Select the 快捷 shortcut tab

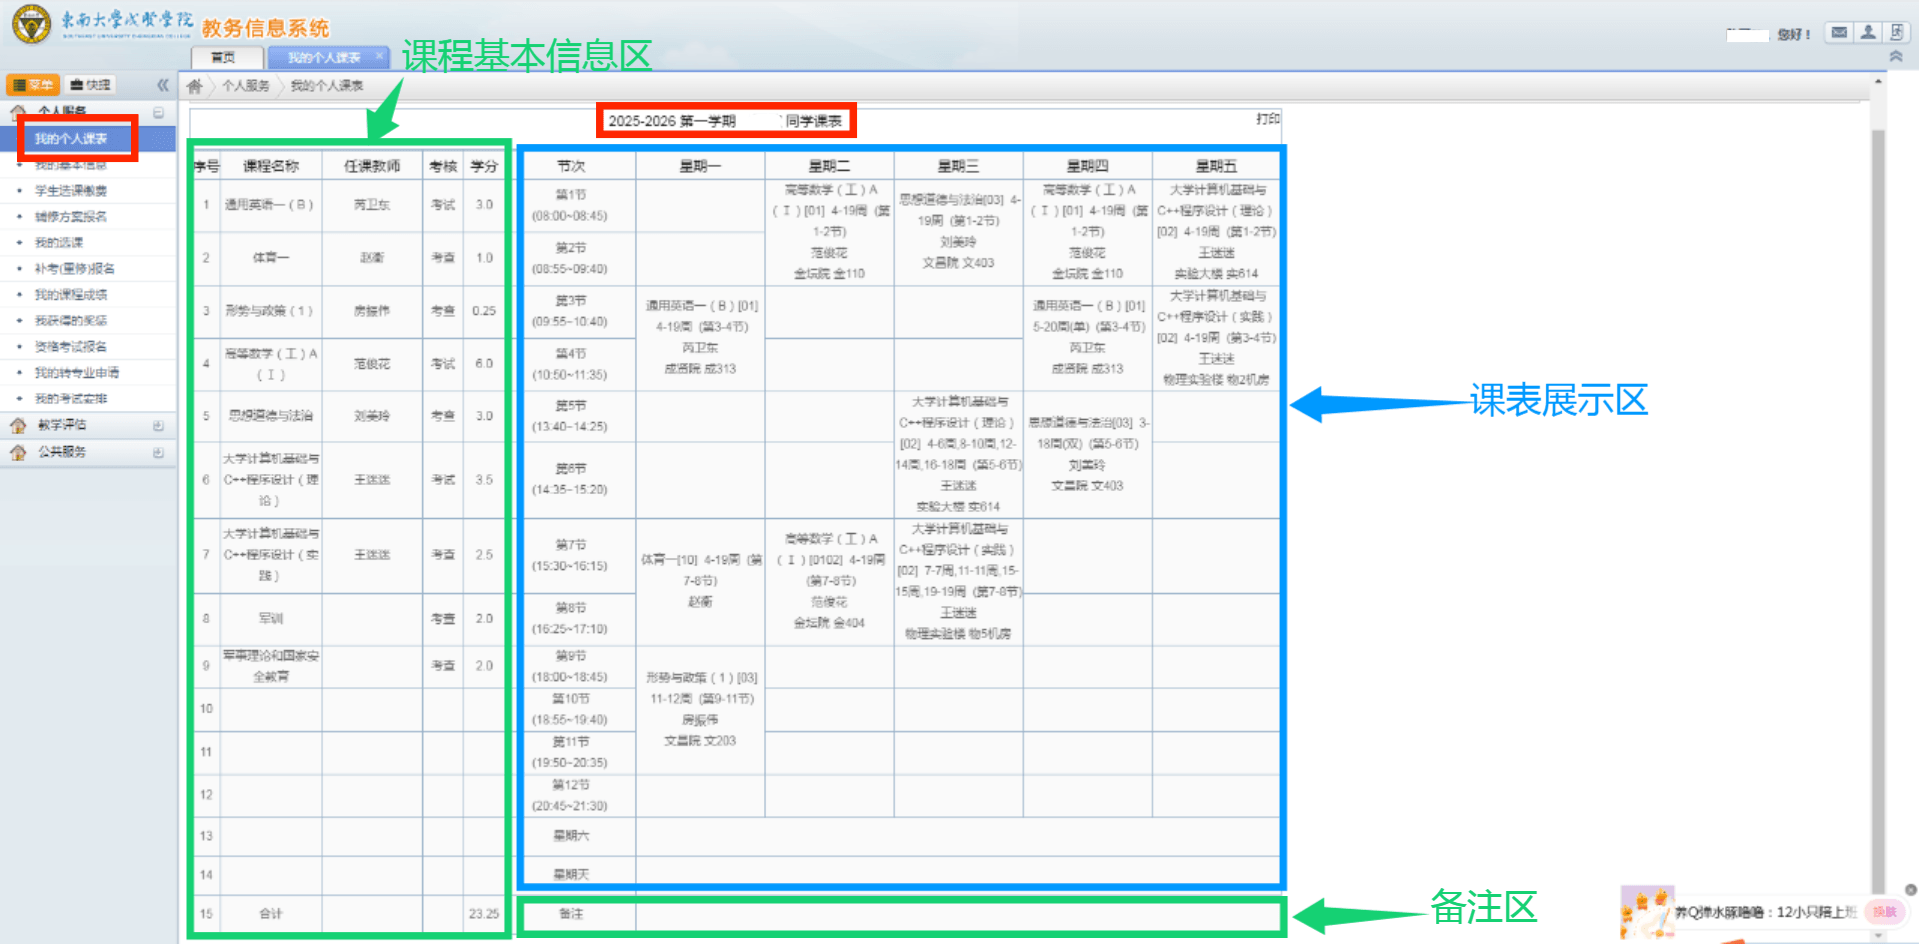[x=91, y=85]
